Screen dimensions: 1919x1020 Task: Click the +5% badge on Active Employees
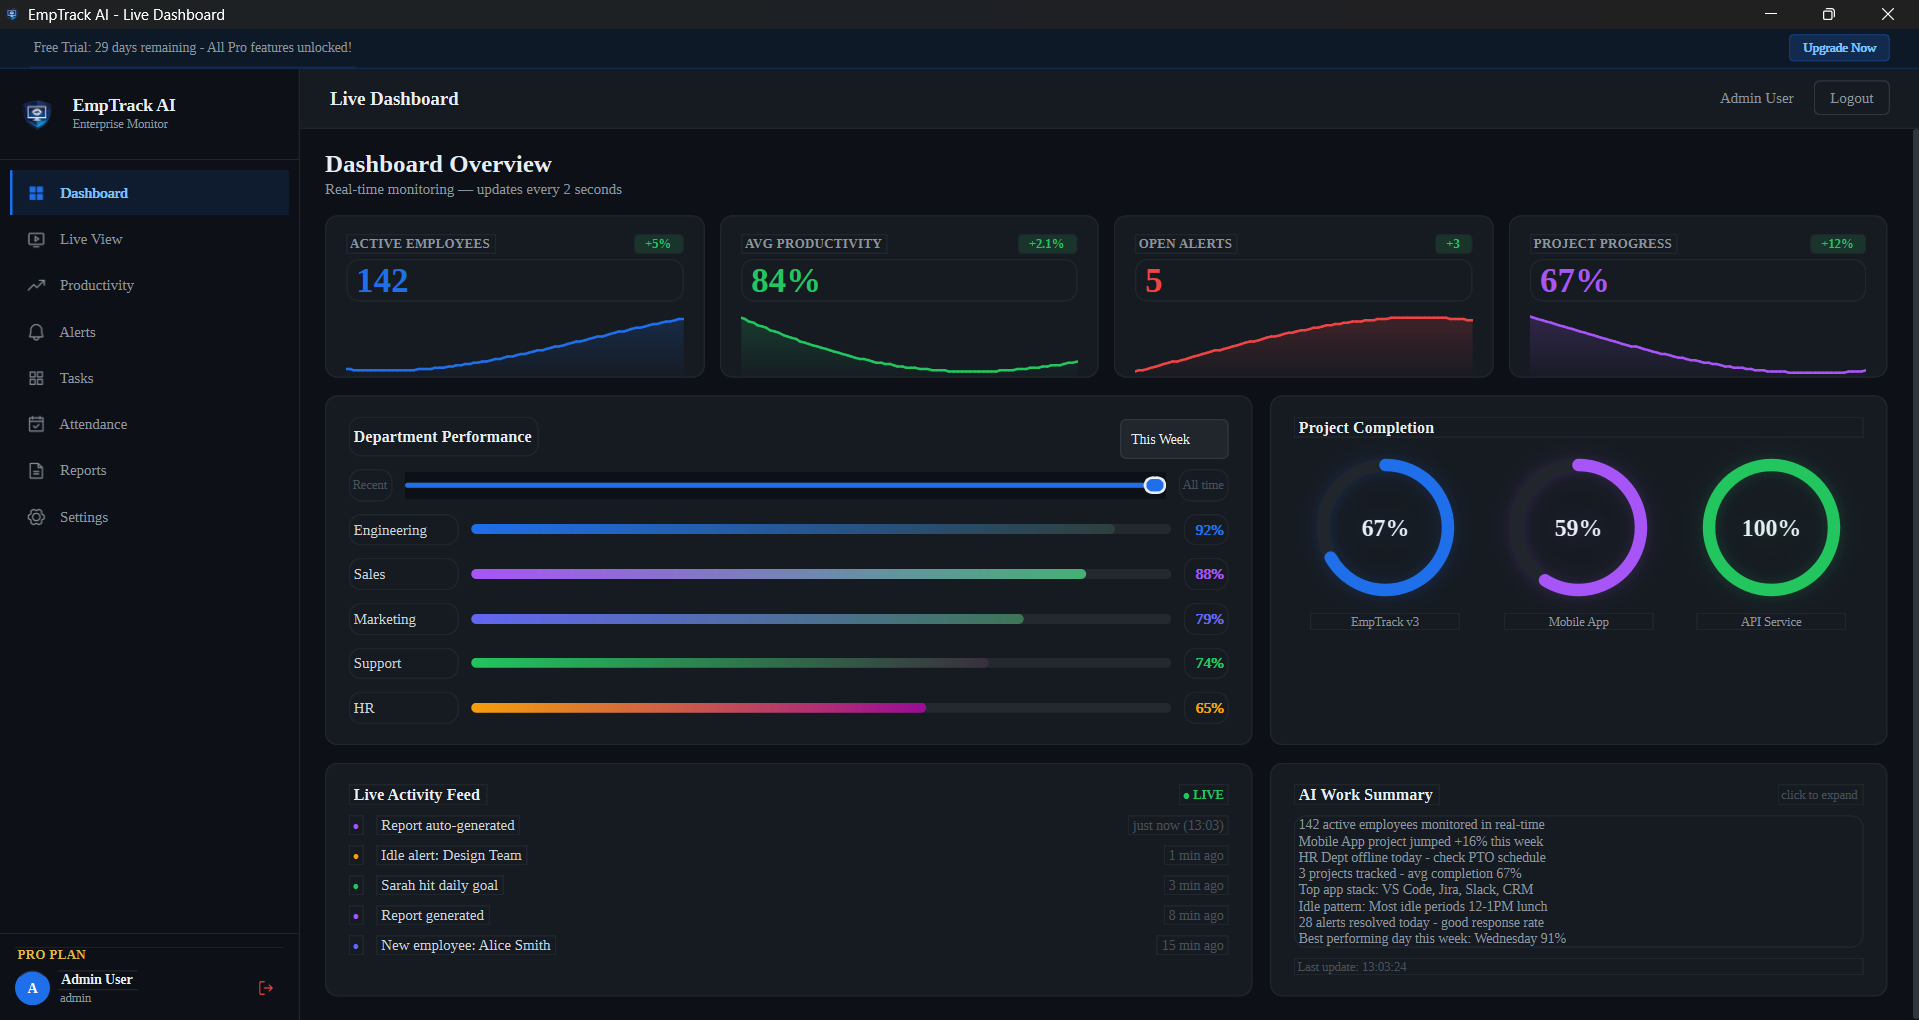coord(658,244)
